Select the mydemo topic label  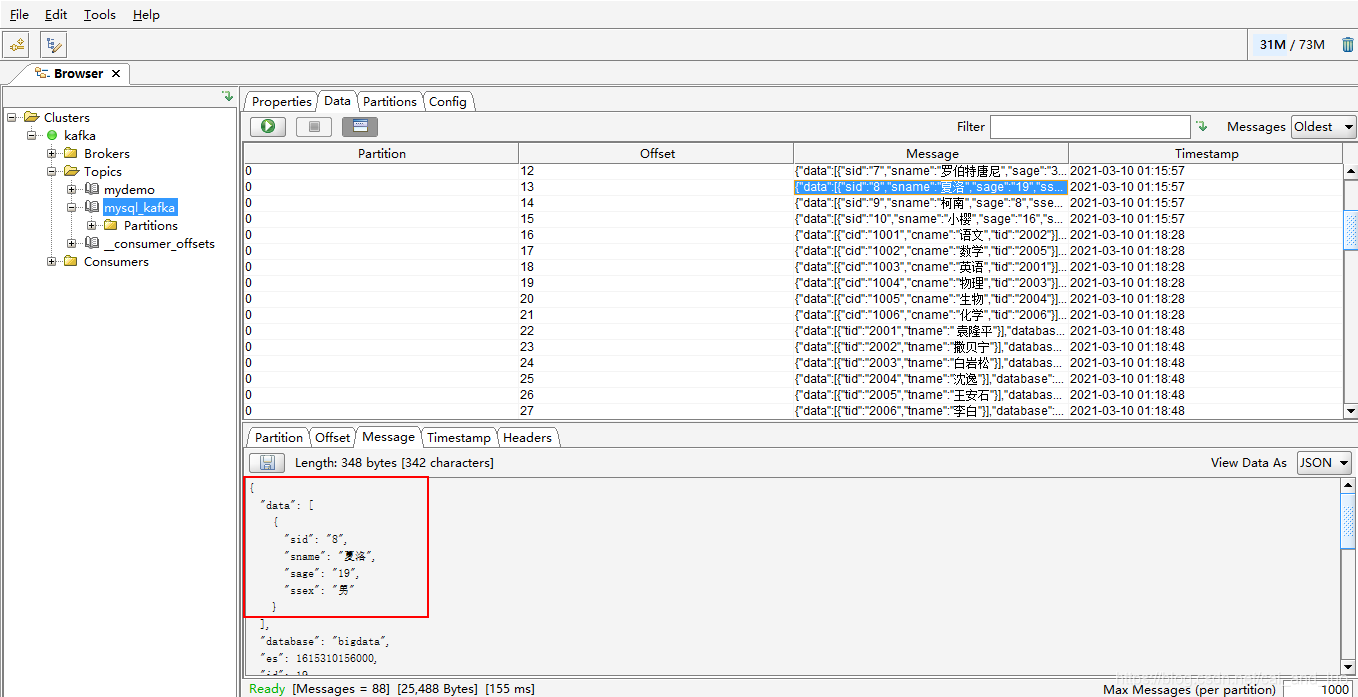tap(129, 190)
